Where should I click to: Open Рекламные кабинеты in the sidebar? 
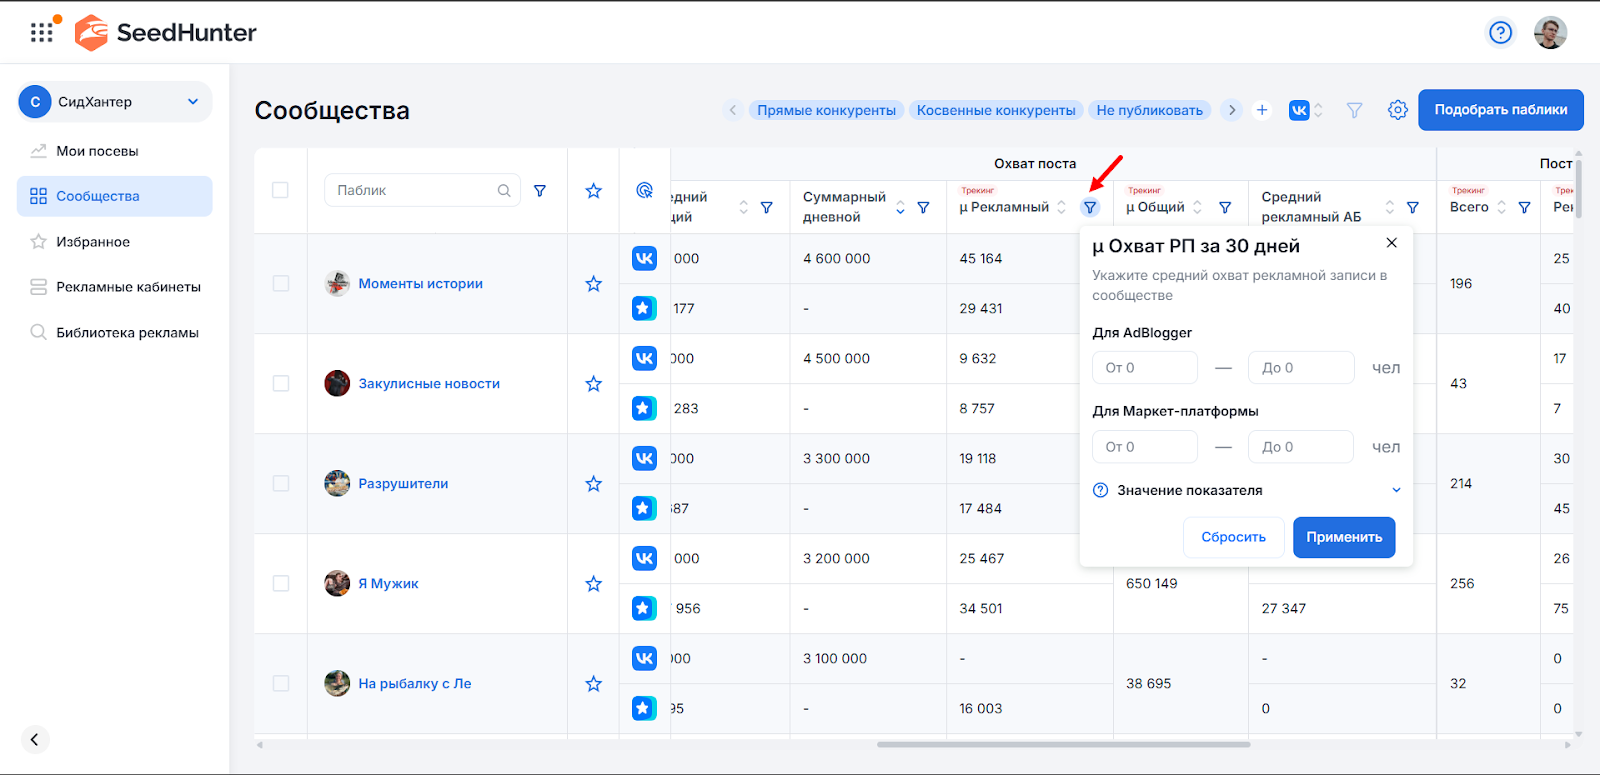click(x=128, y=287)
